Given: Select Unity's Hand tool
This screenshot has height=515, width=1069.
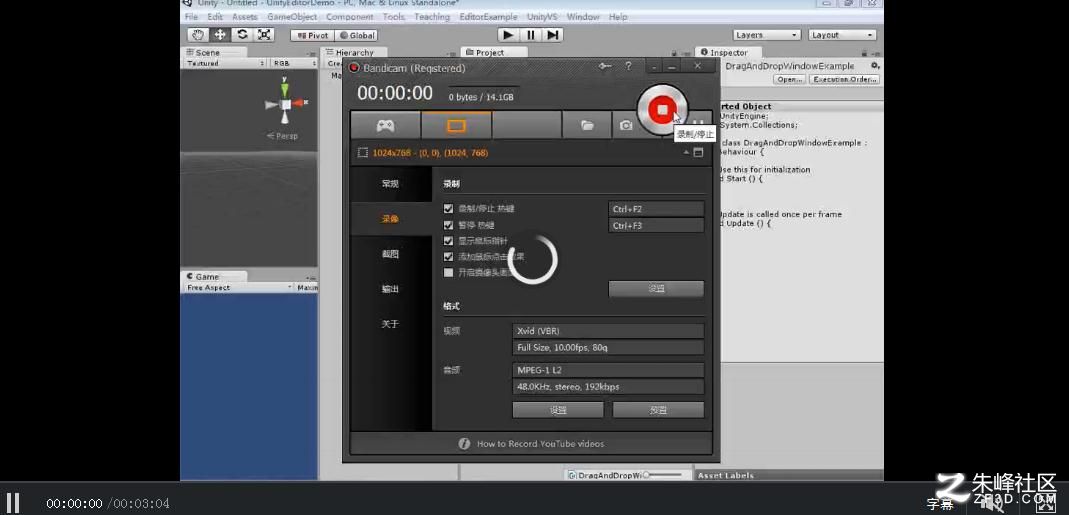Looking at the screenshot, I should 198,35.
